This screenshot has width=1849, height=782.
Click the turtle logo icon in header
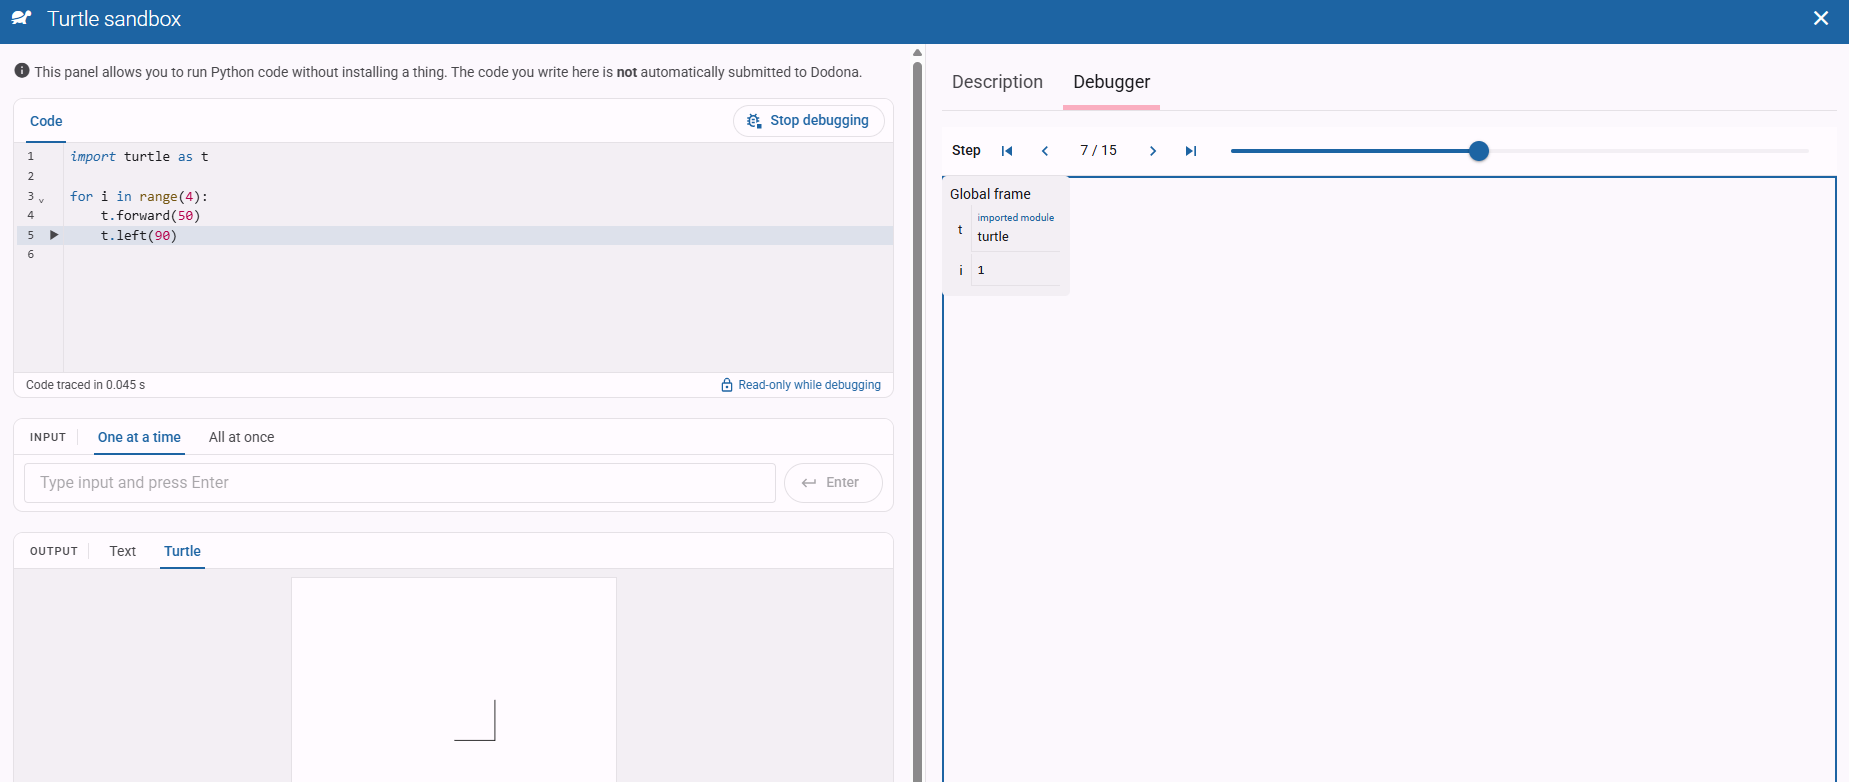tap(21, 18)
